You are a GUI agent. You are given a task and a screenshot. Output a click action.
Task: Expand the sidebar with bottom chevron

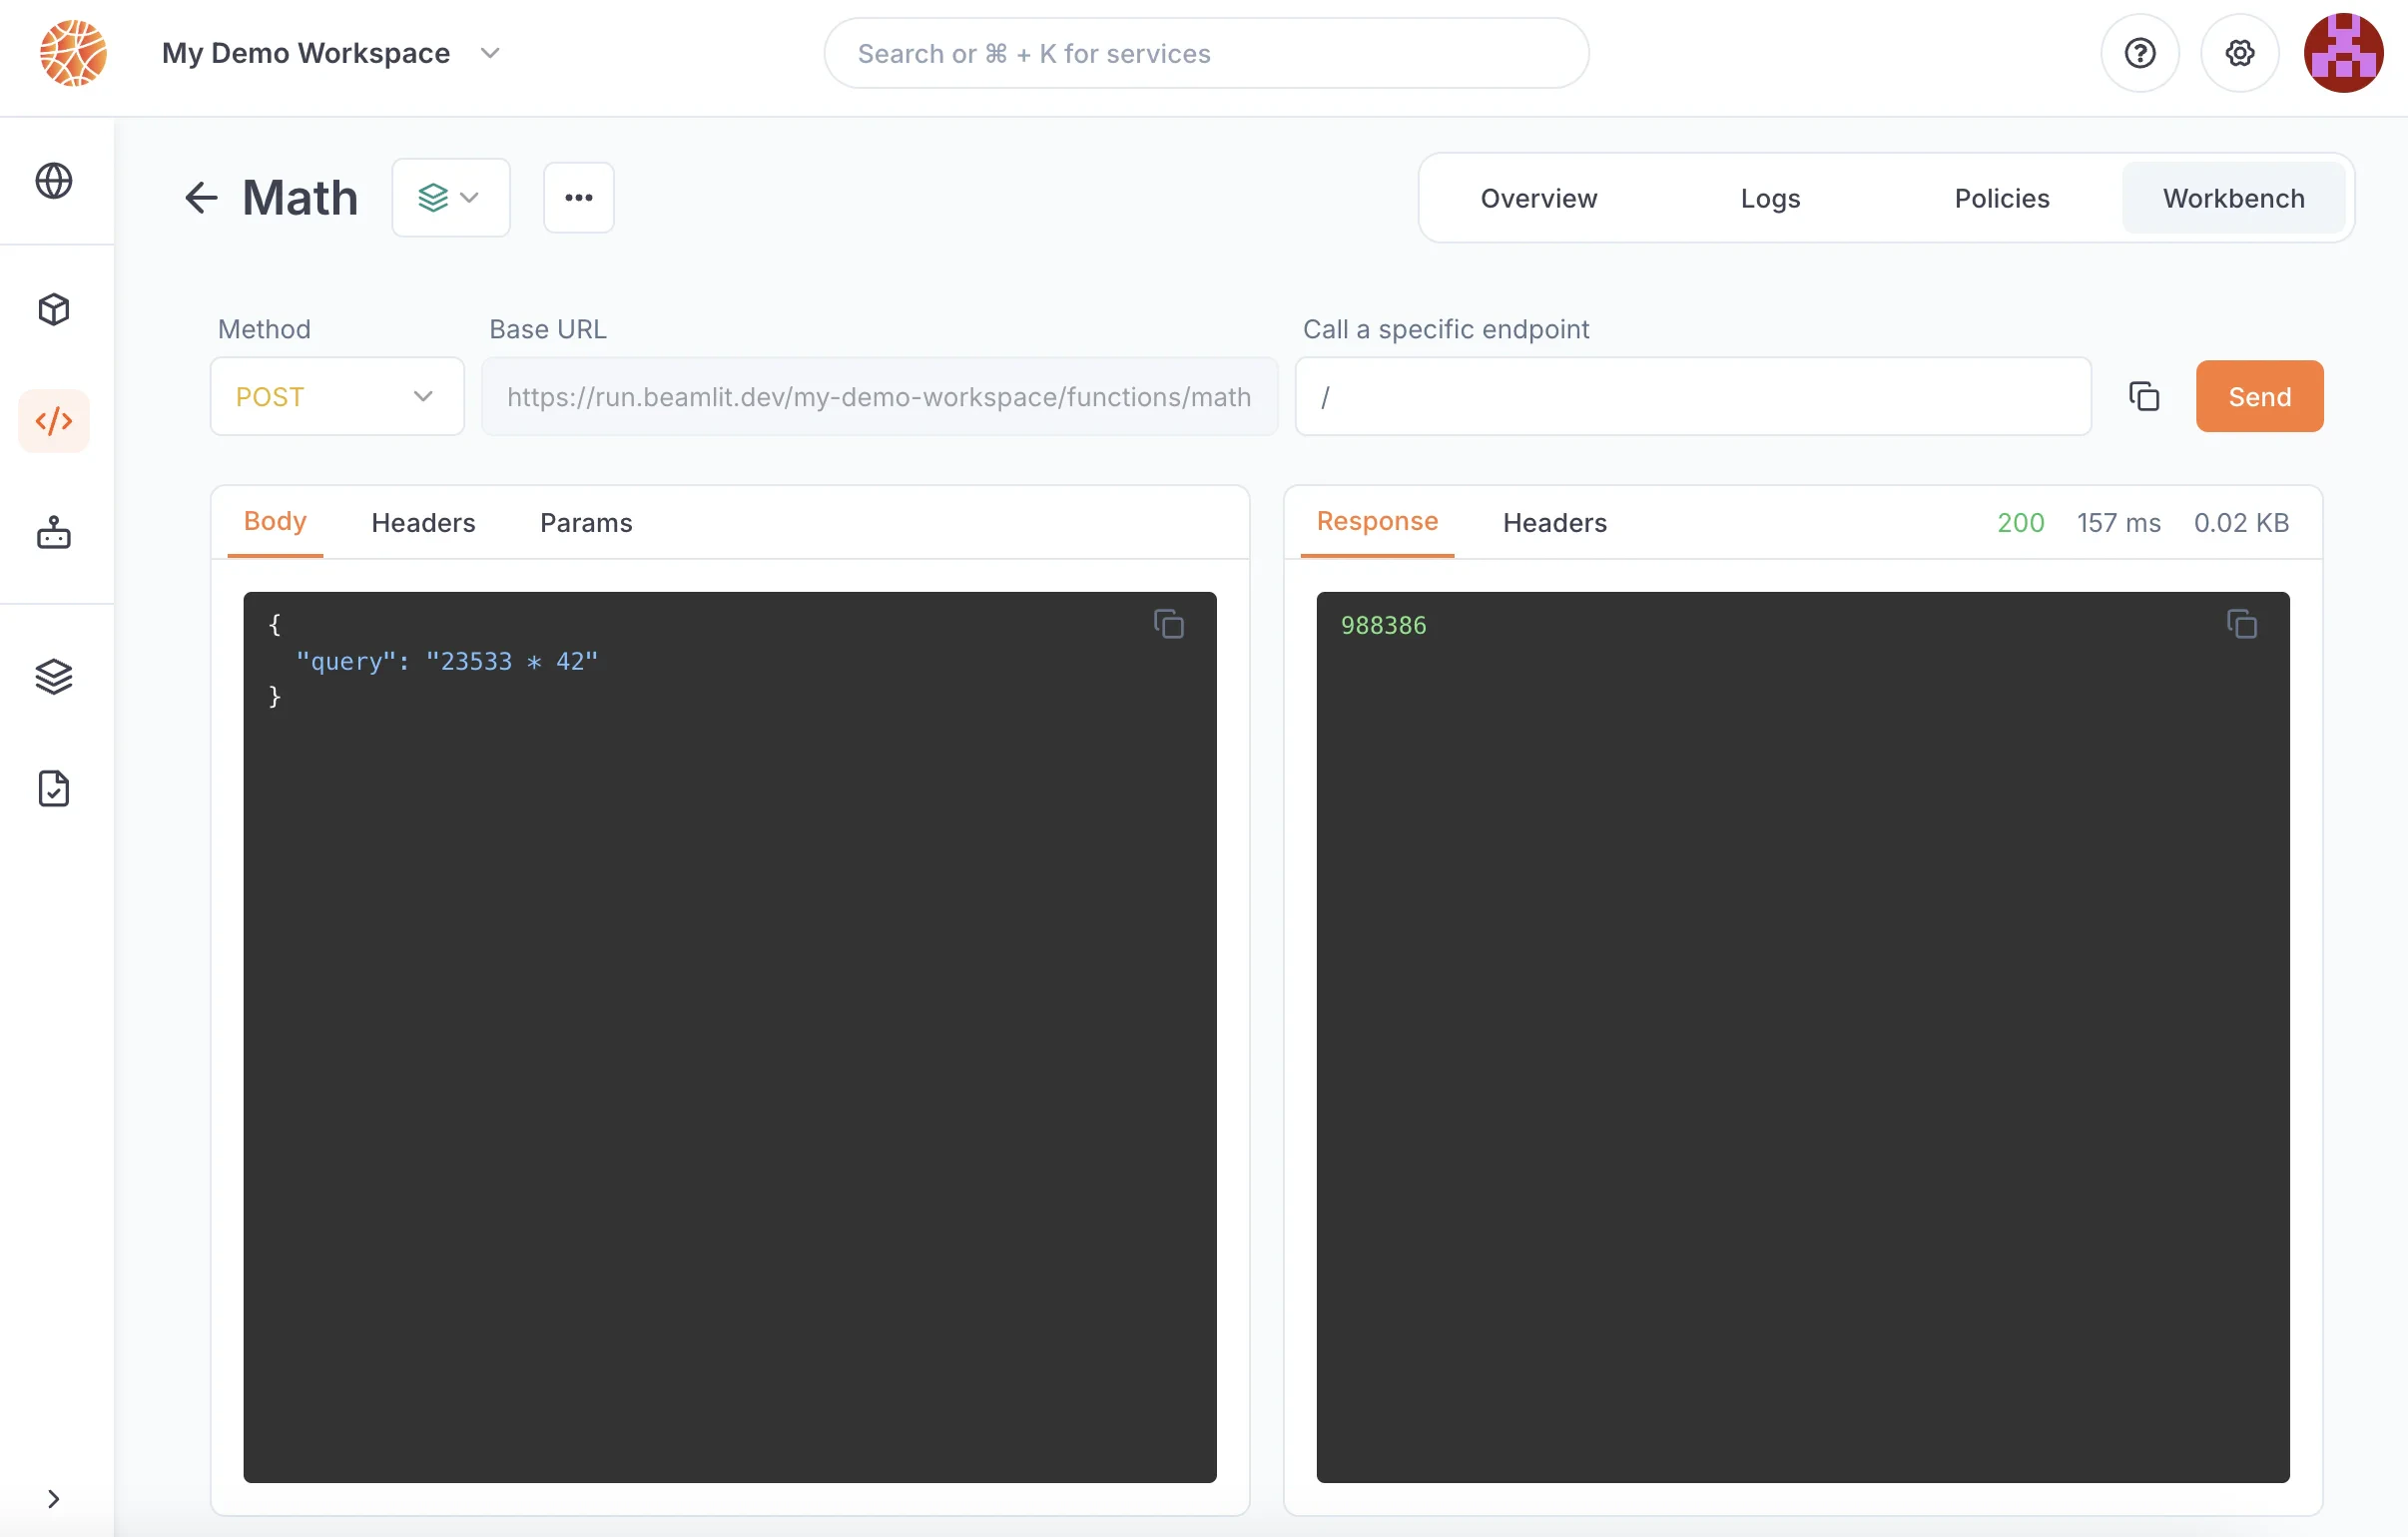[54, 1498]
